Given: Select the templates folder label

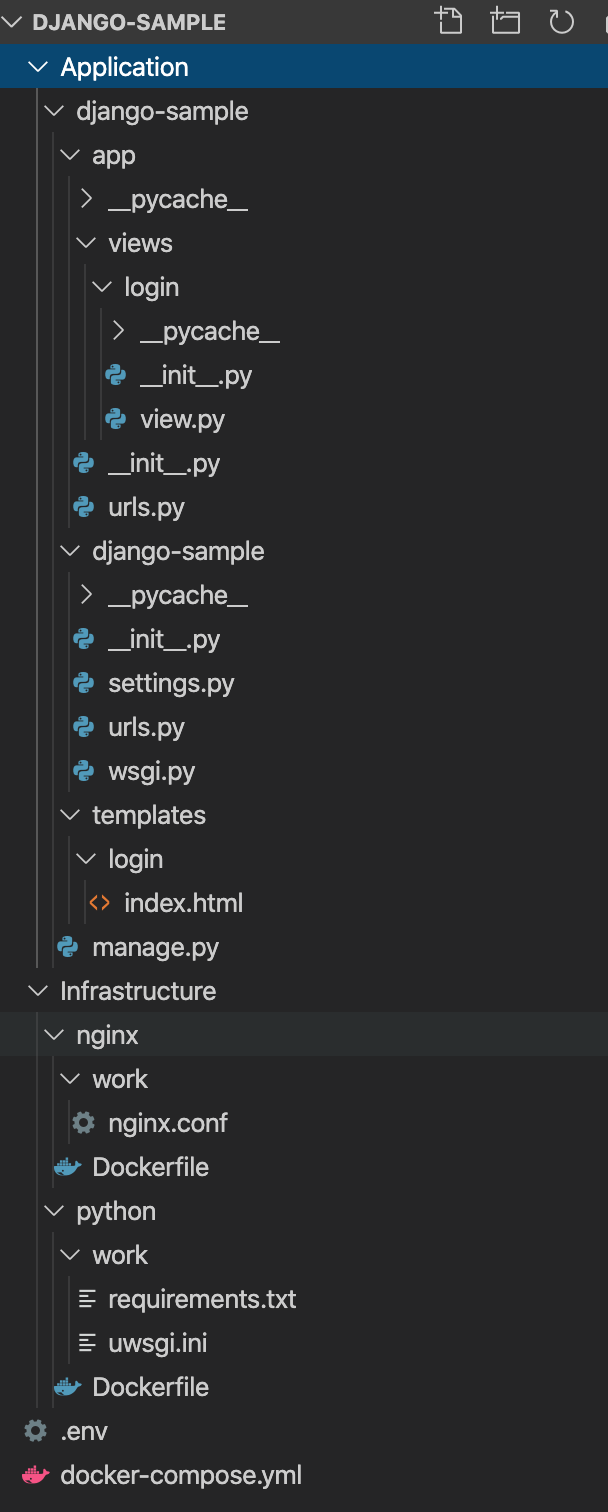Looking at the screenshot, I should 149,815.
